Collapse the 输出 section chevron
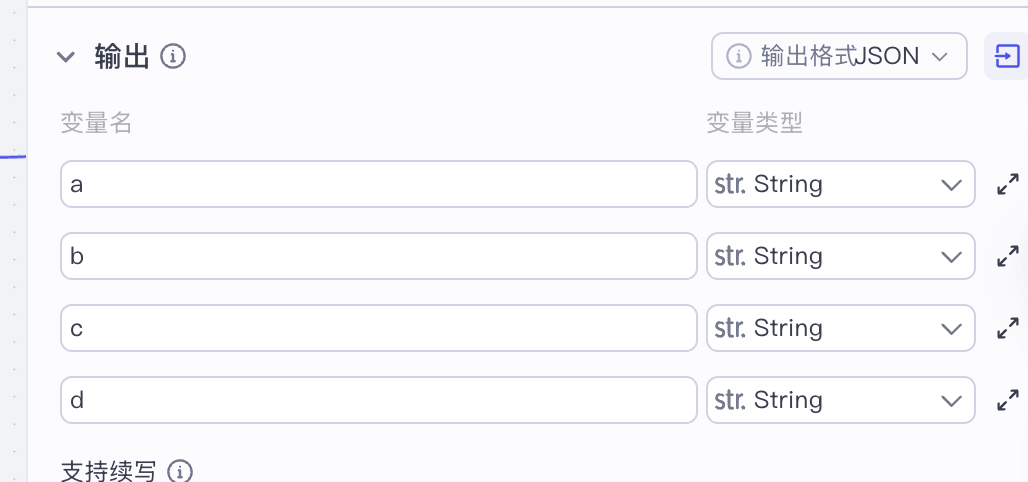1028x482 pixels. coord(66,57)
